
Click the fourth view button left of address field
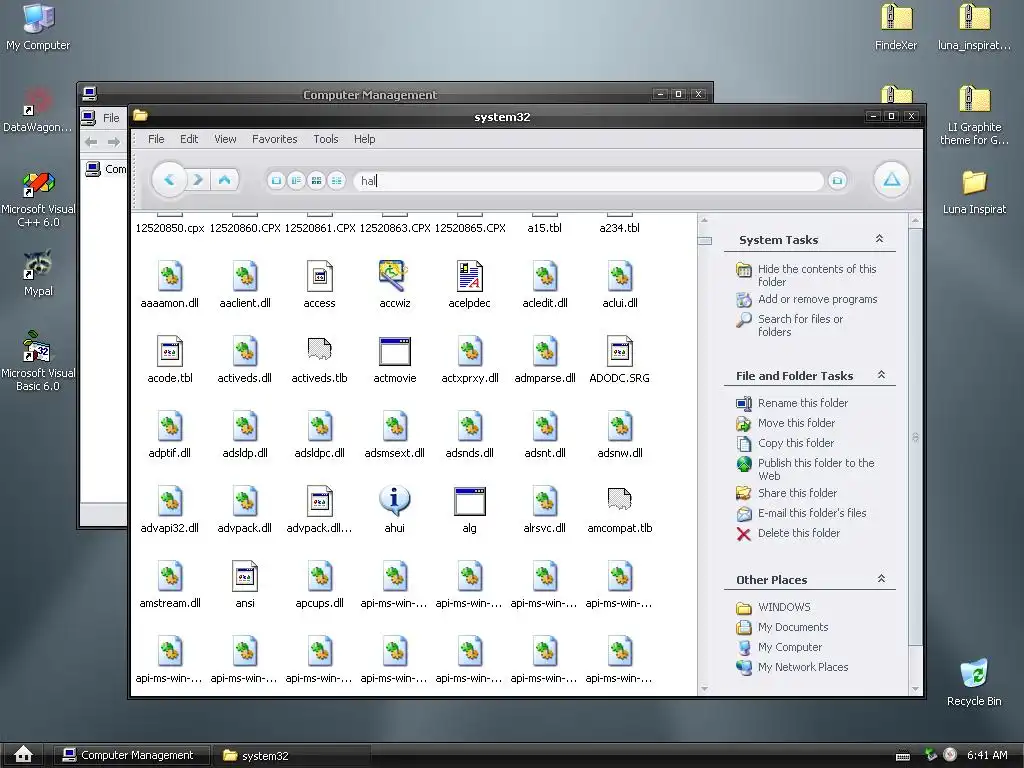point(336,180)
